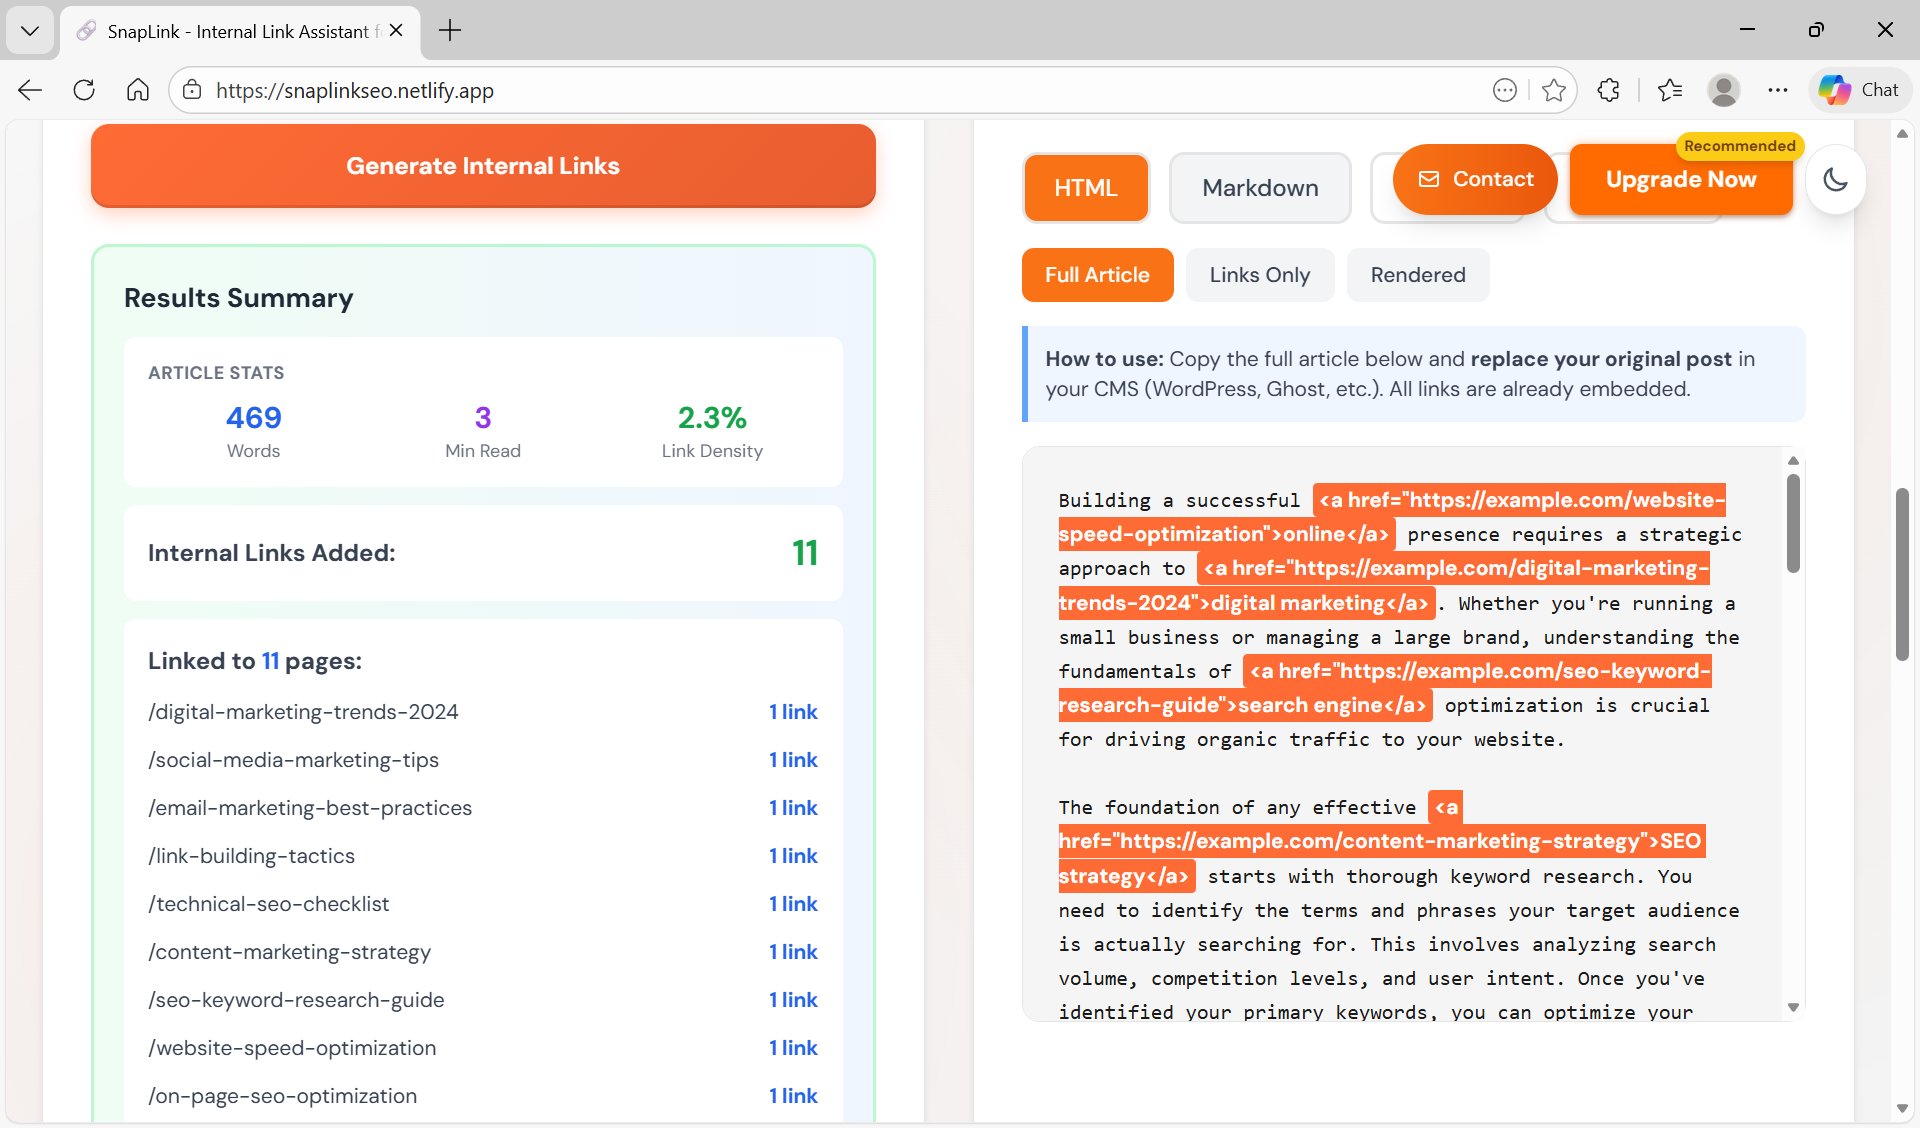The image size is (1920, 1128).
Task: Click the browser Home icon
Action: click(x=138, y=90)
